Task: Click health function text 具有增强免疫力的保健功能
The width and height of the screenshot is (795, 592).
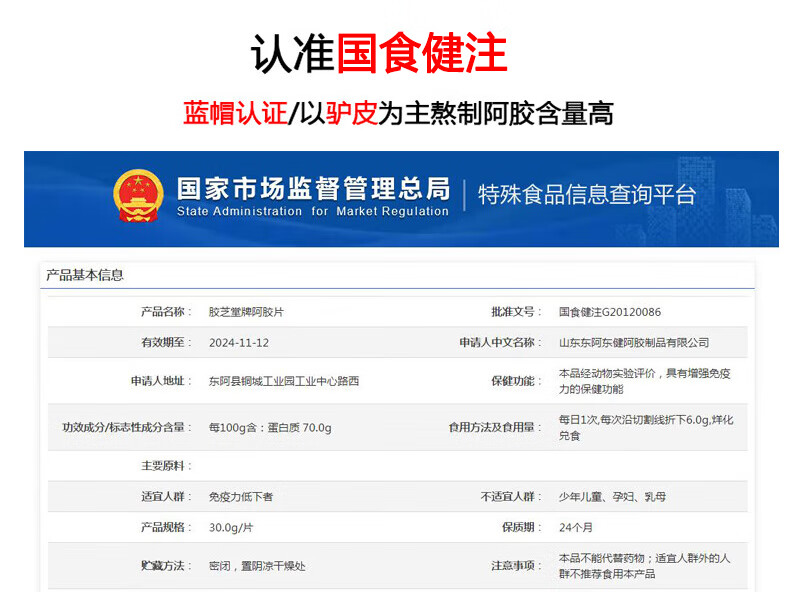Action: click(644, 381)
